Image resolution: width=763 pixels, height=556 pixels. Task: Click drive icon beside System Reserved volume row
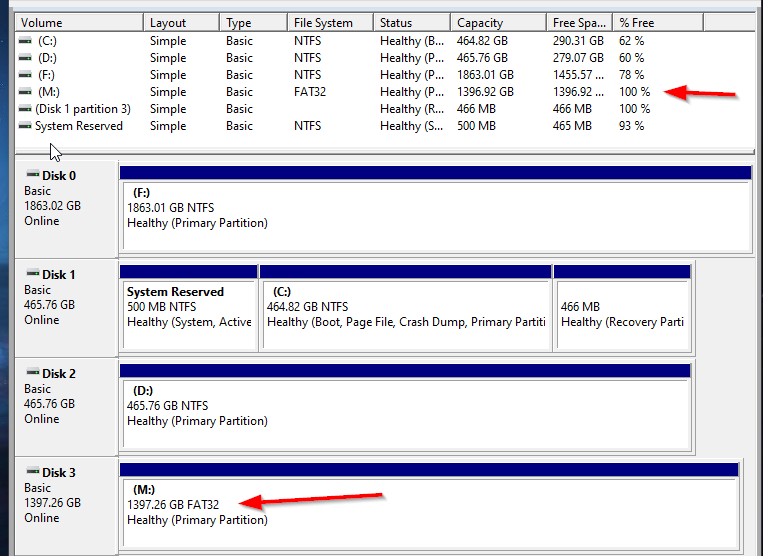(x=25, y=126)
